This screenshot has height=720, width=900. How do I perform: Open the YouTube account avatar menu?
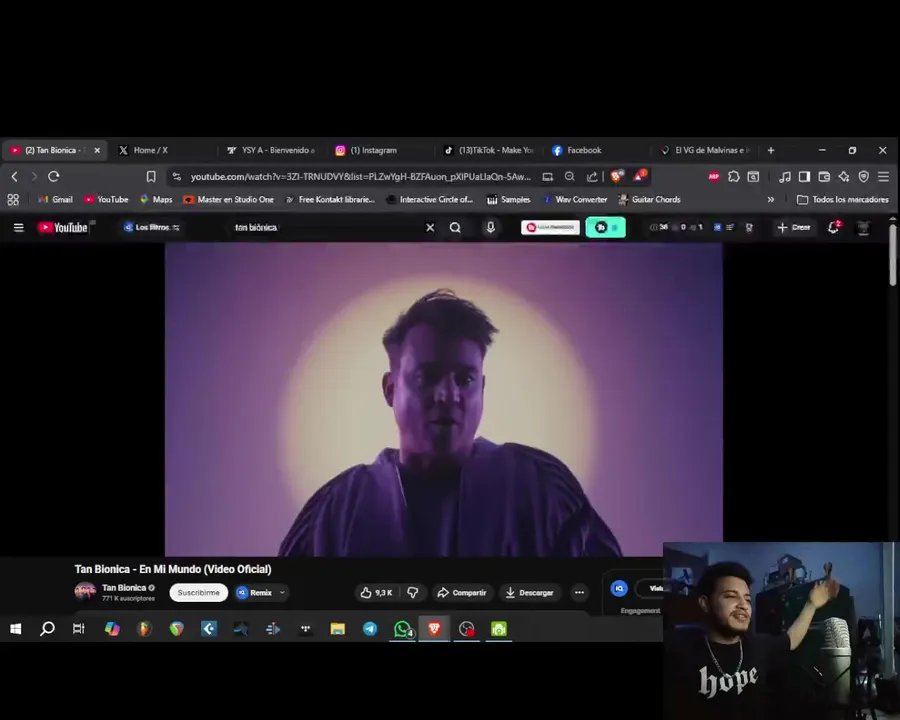click(x=863, y=227)
